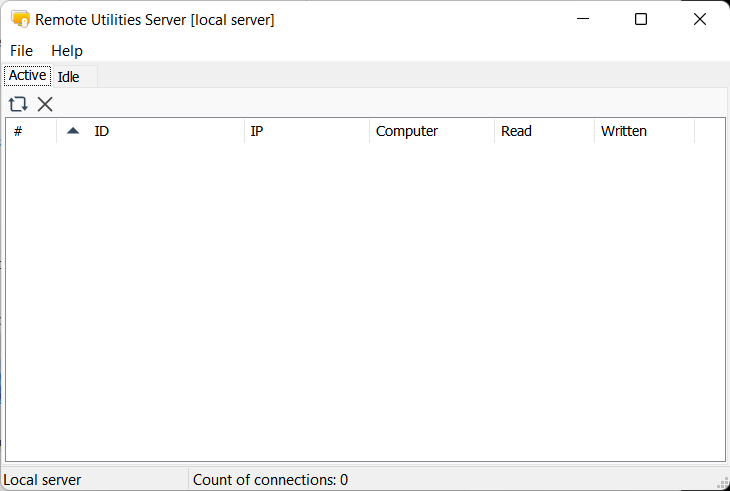Close the Remote Utilities Server window
Image resolution: width=730 pixels, height=491 pixels.
700,19
